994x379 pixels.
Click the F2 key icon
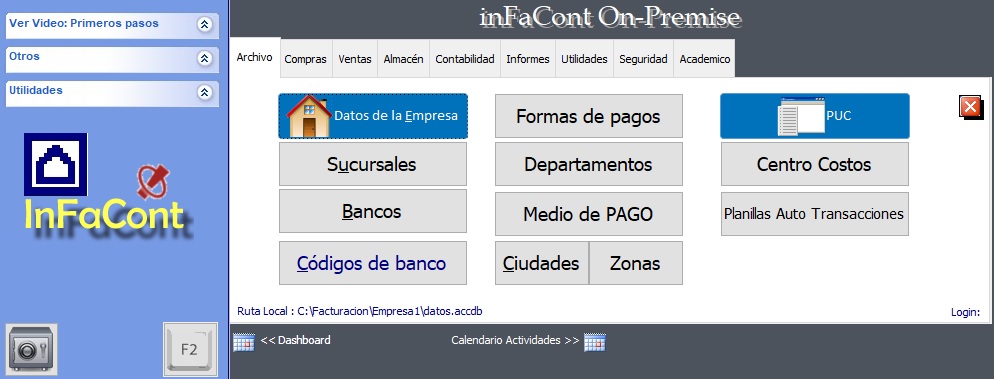coord(190,349)
